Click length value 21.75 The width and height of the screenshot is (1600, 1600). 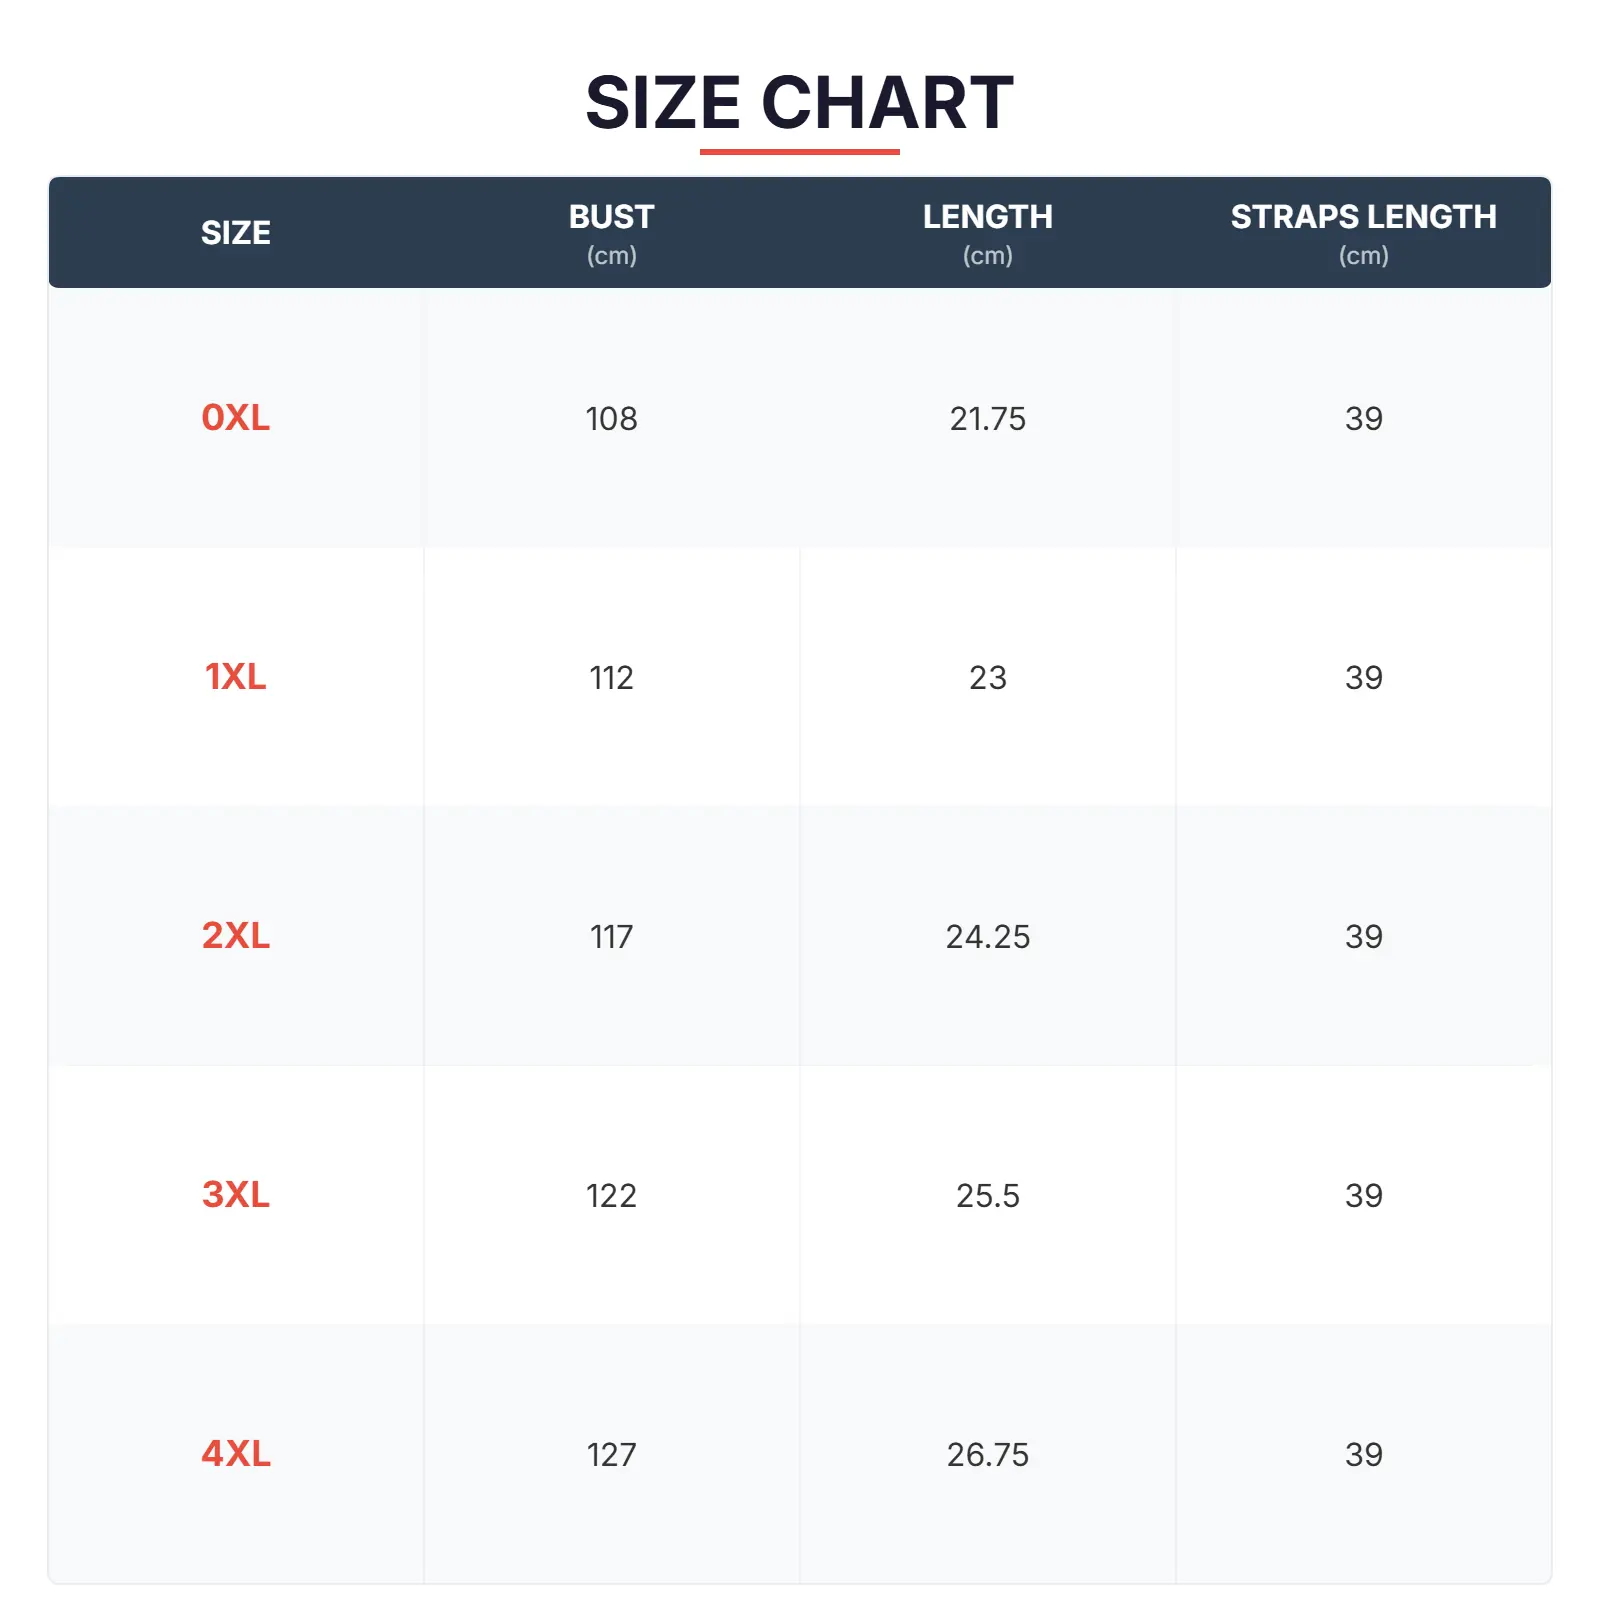987,419
